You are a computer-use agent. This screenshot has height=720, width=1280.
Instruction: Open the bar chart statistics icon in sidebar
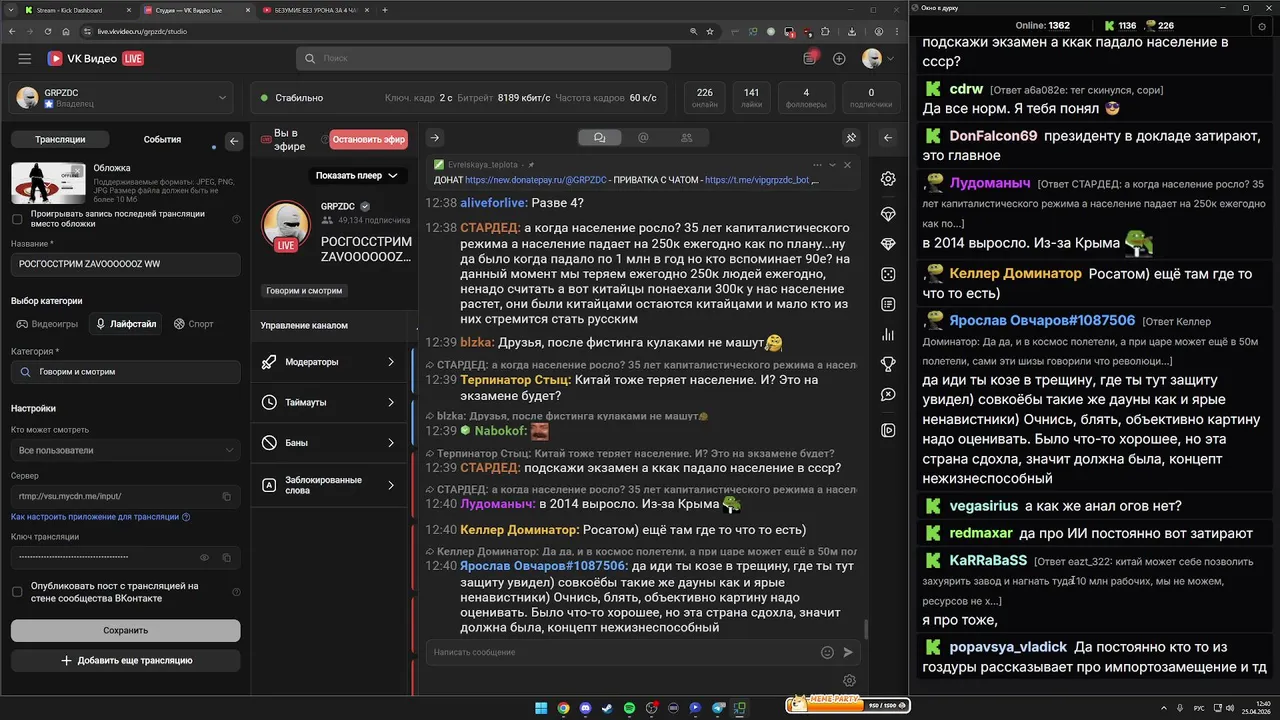point(888,334)
